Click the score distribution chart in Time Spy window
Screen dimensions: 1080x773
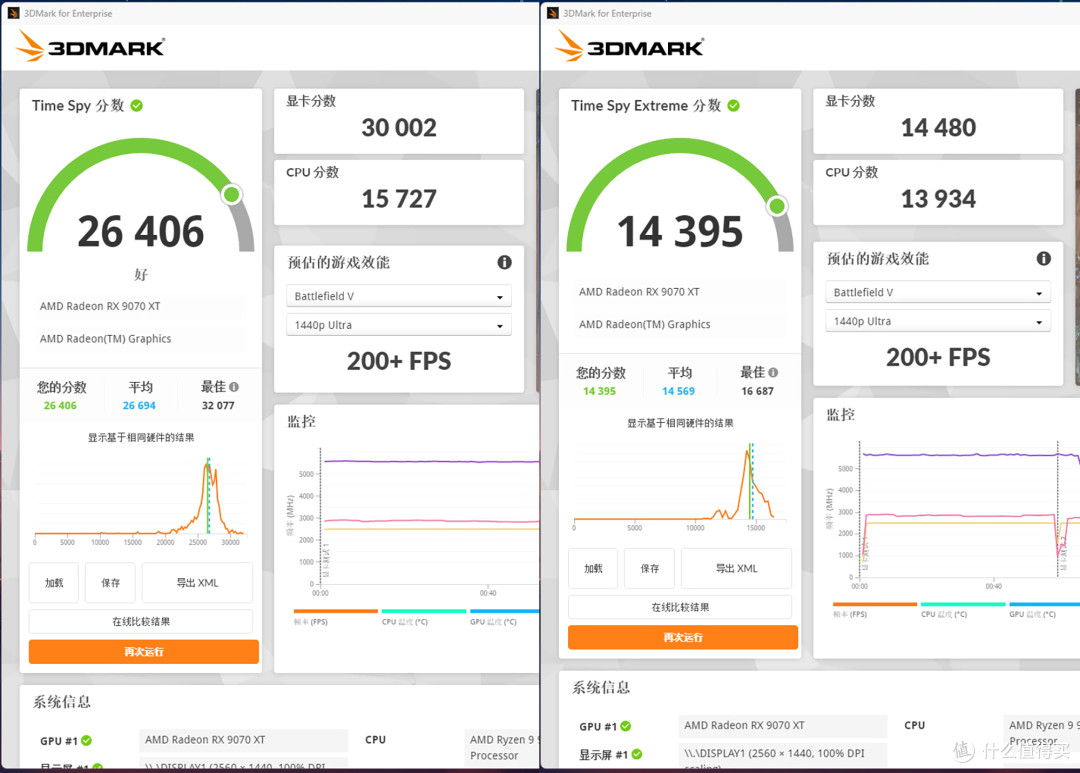141,500
